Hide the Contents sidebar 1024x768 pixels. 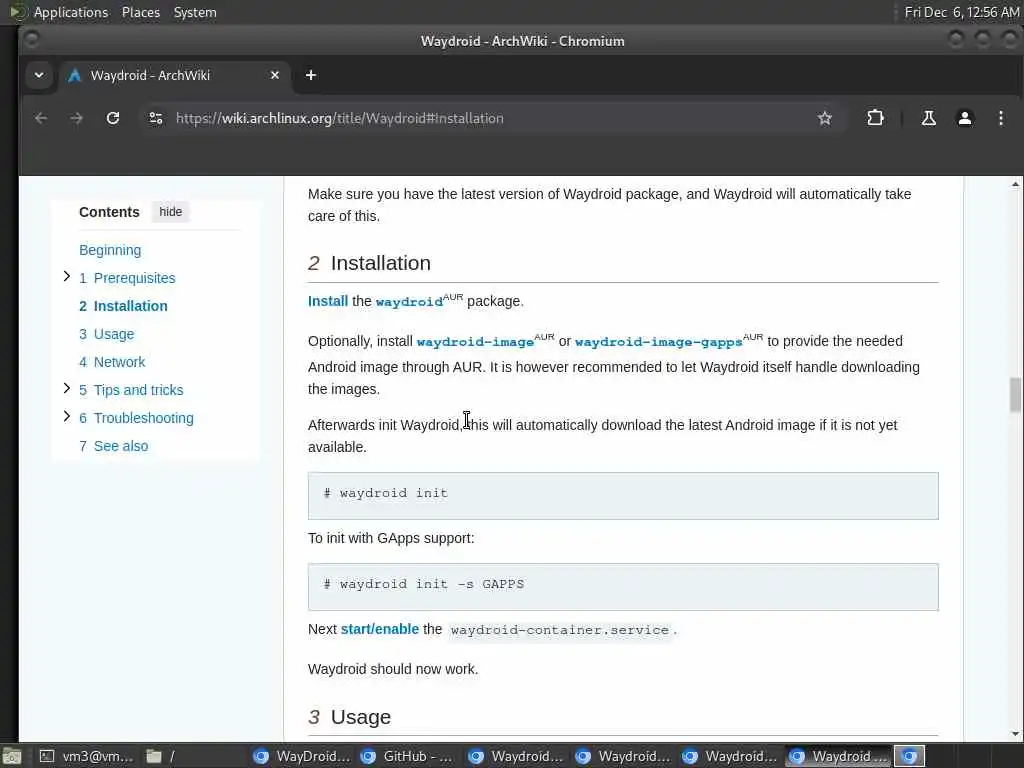[x=170, y=212]
